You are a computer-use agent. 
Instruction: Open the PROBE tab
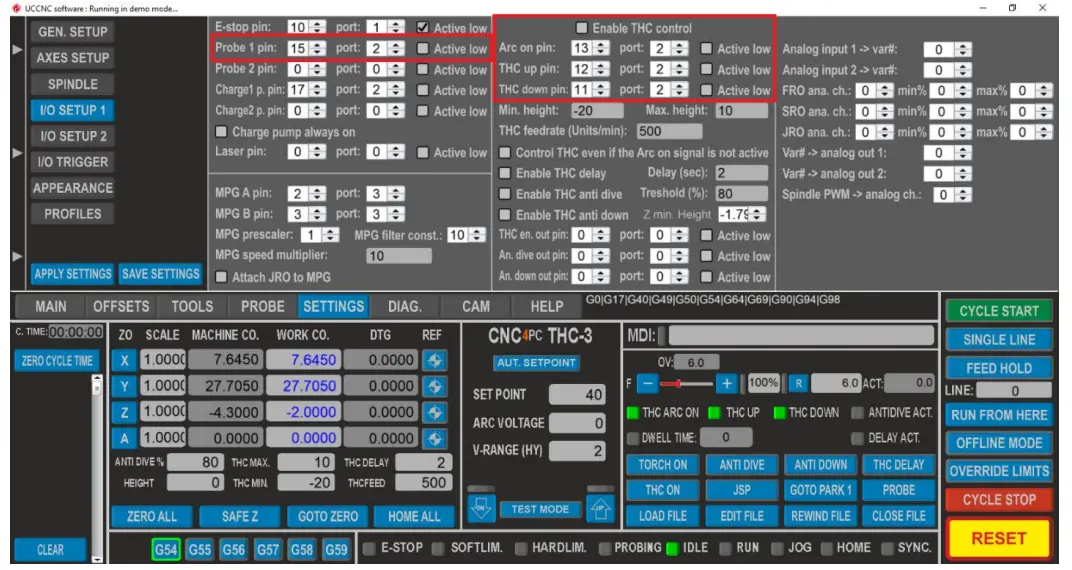coord(263,306)
